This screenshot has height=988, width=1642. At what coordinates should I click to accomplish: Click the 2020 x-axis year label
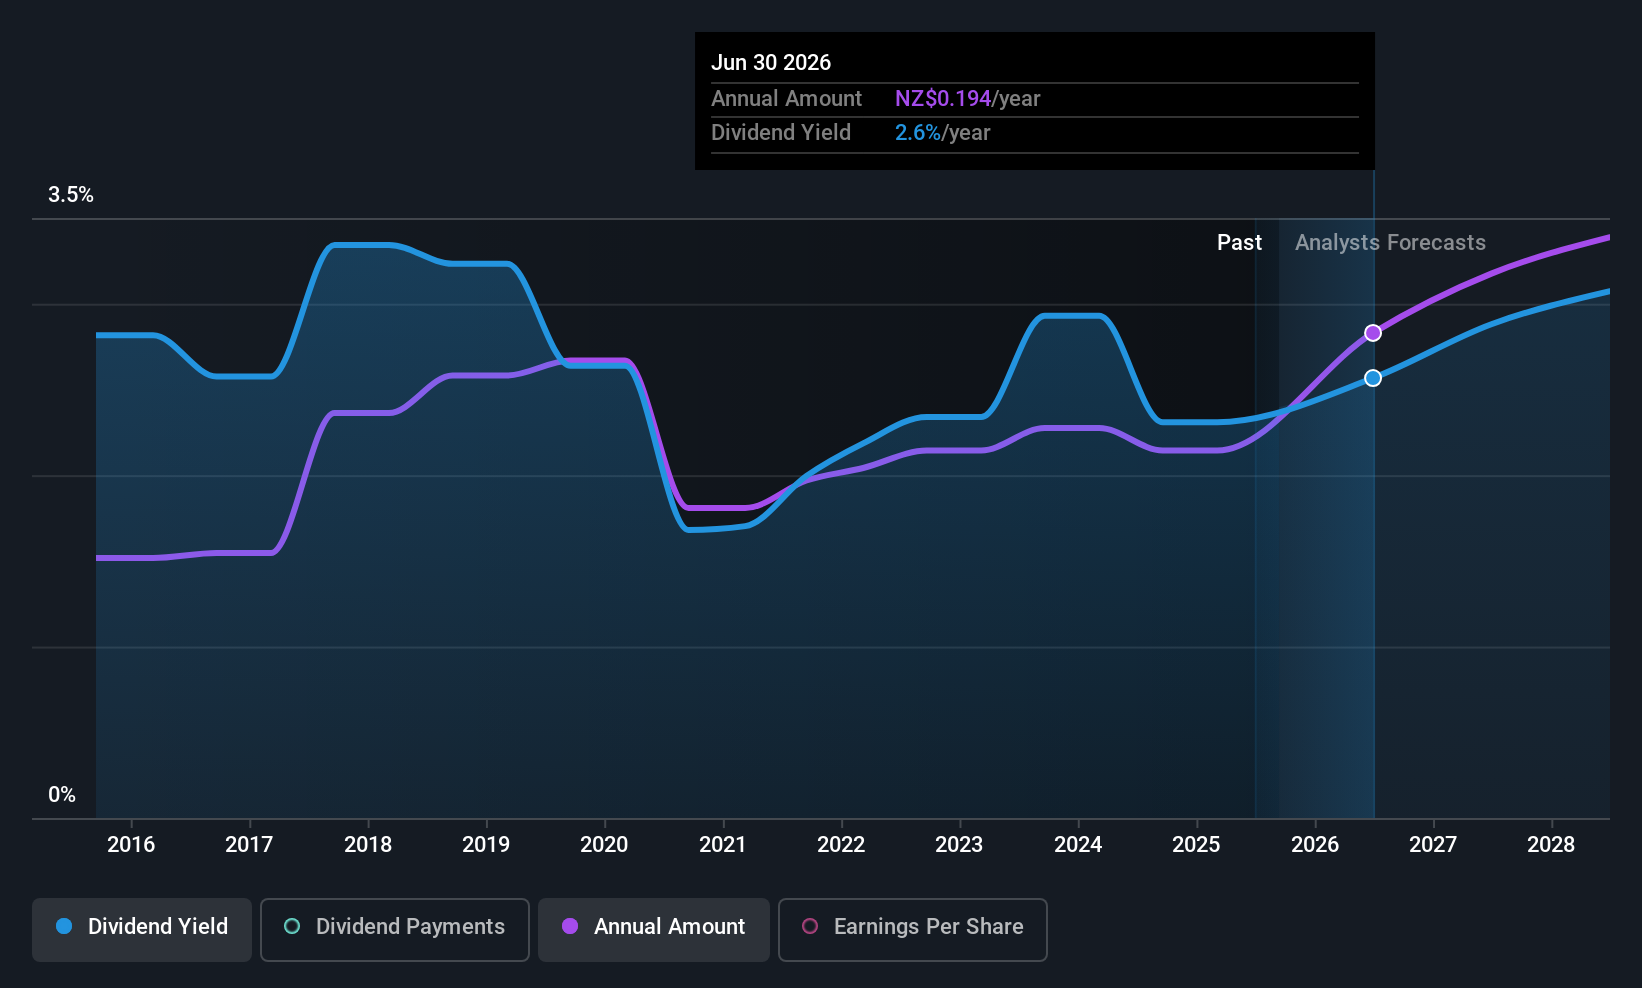[604, 845]
